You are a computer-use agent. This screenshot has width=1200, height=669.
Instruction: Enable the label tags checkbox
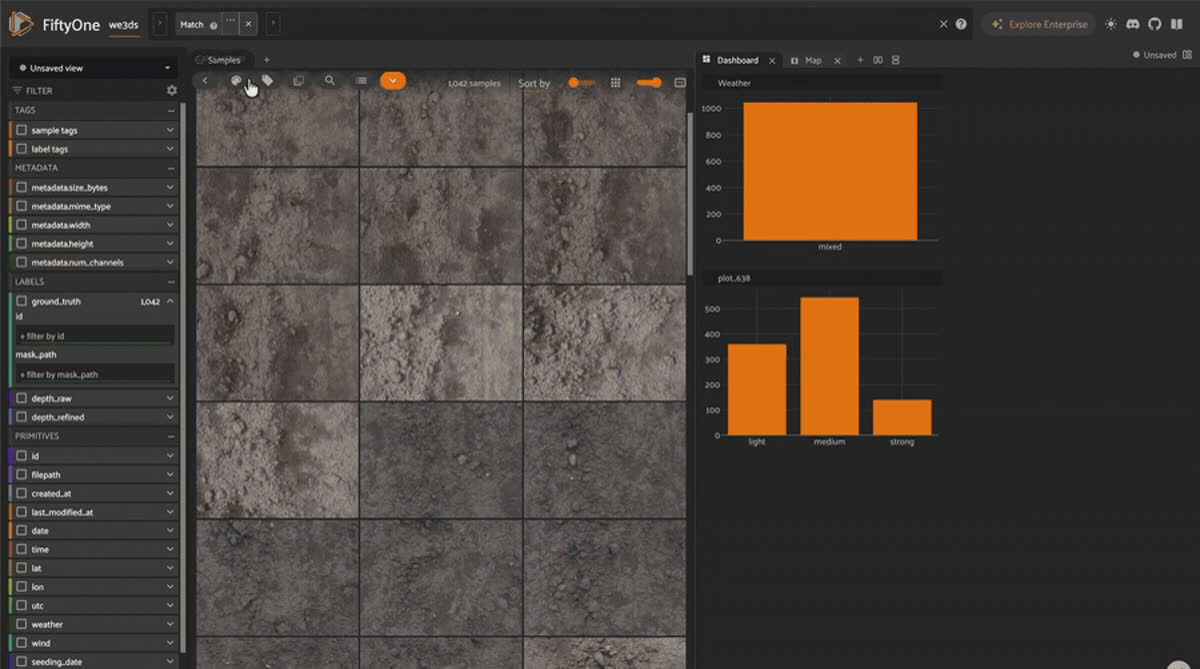pos(21,149)
